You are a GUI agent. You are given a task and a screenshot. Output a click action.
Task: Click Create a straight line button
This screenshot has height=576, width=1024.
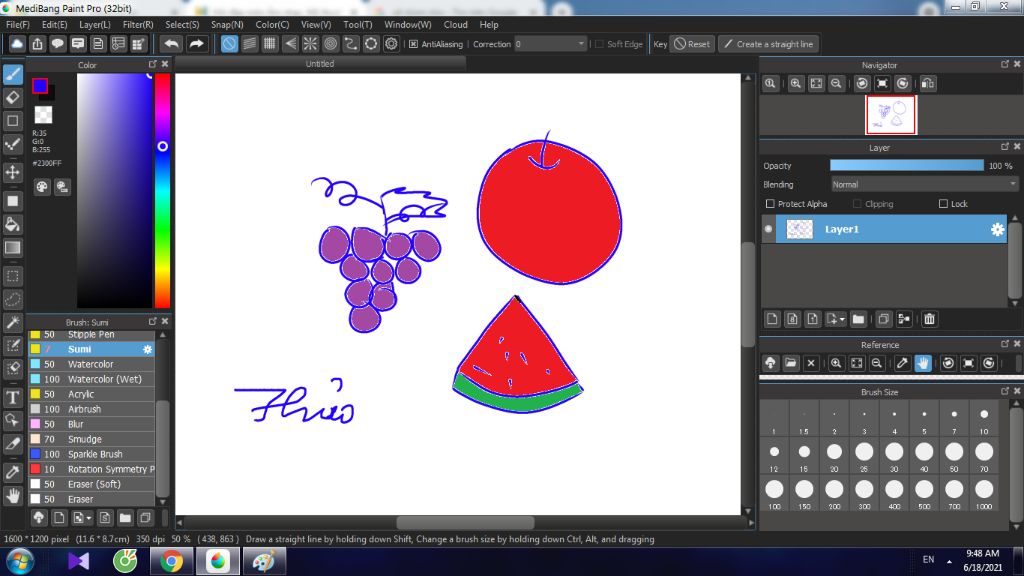[x=769, y=44]
